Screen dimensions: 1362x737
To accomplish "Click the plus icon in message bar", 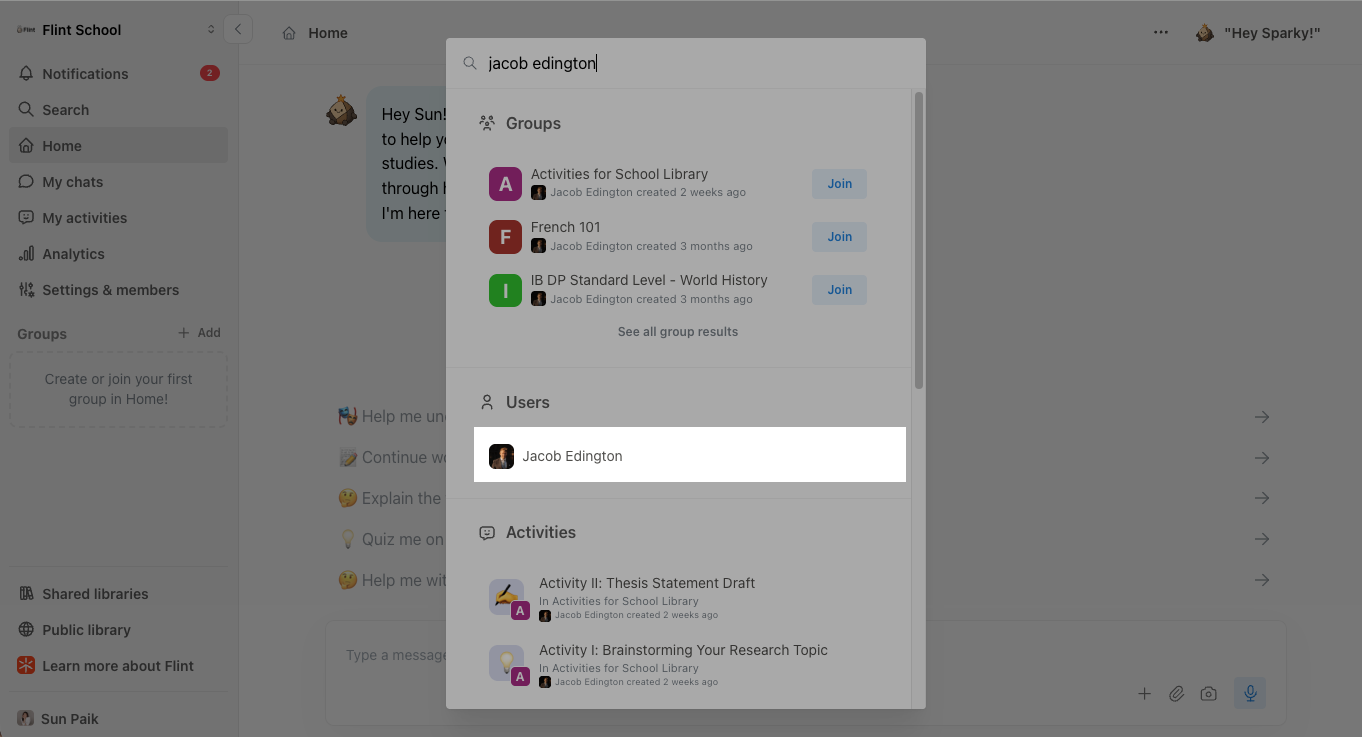I will pyautogui.click(x=1144, y=694).
